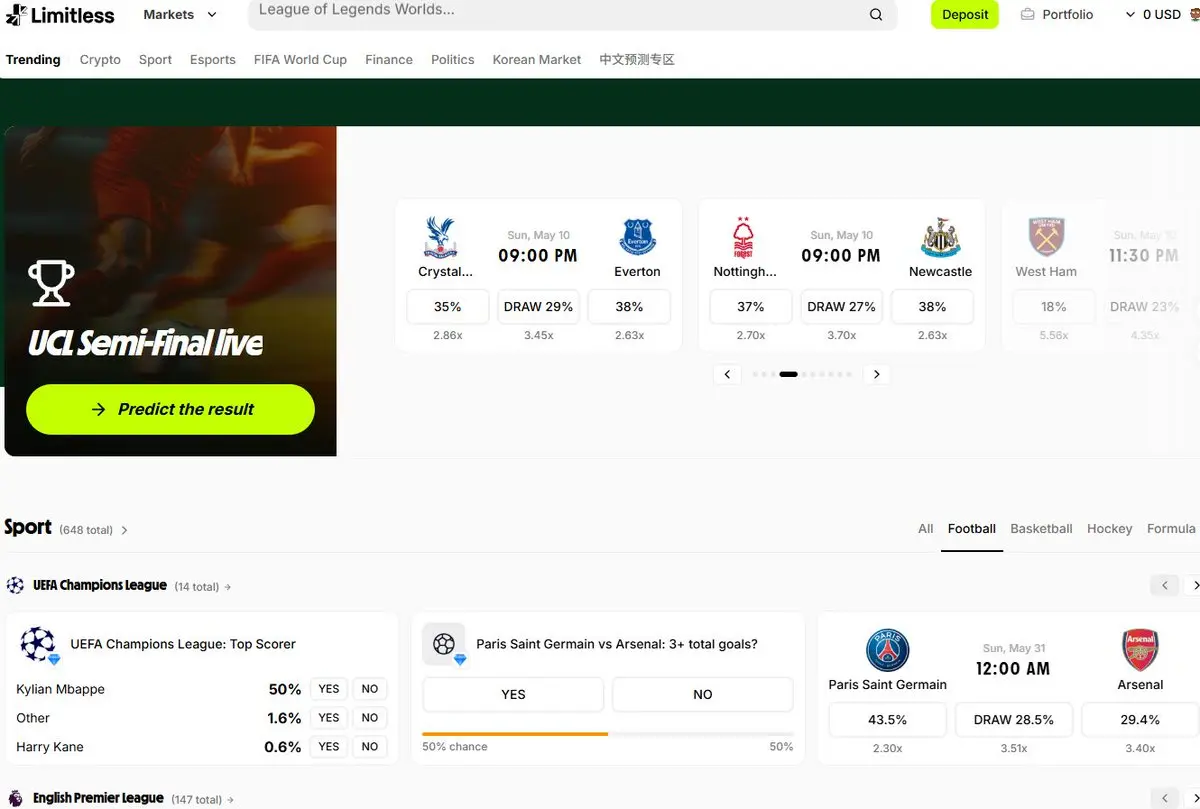1200x809 pixels.
Task: Click the user avatar icon
Action: (1194, 15)
